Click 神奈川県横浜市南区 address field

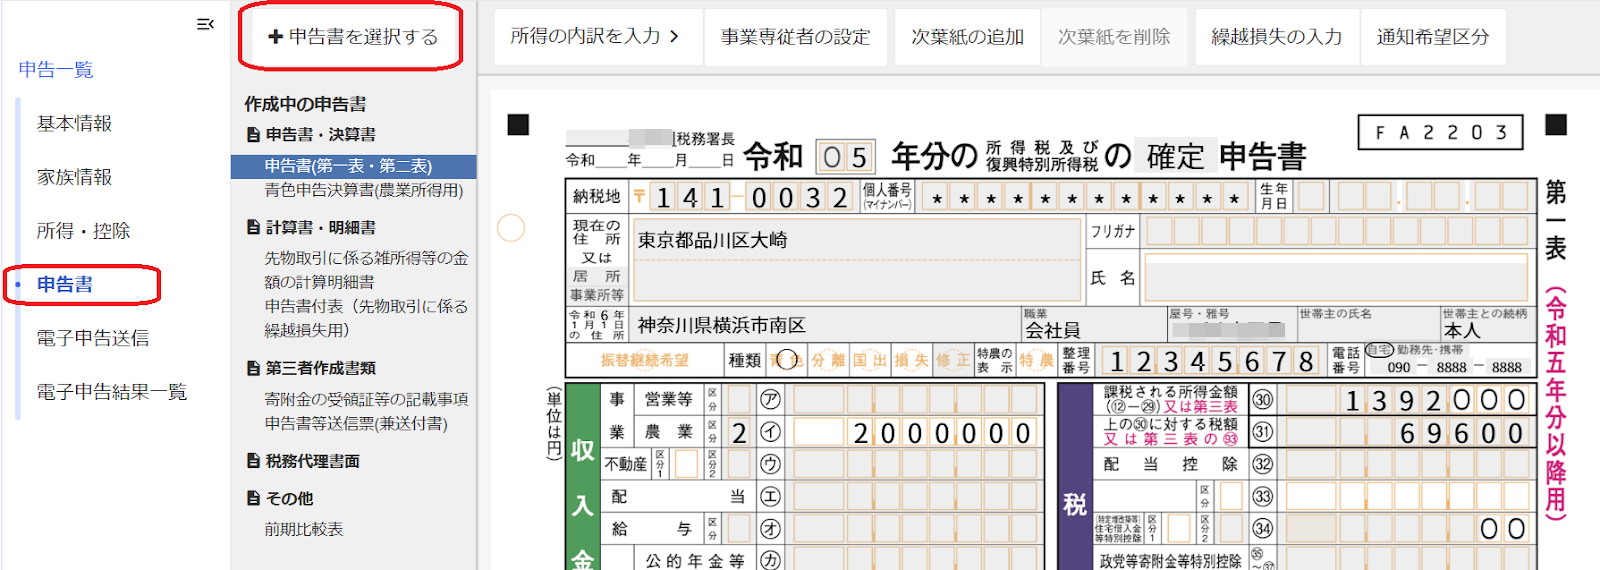coord(827,325)
